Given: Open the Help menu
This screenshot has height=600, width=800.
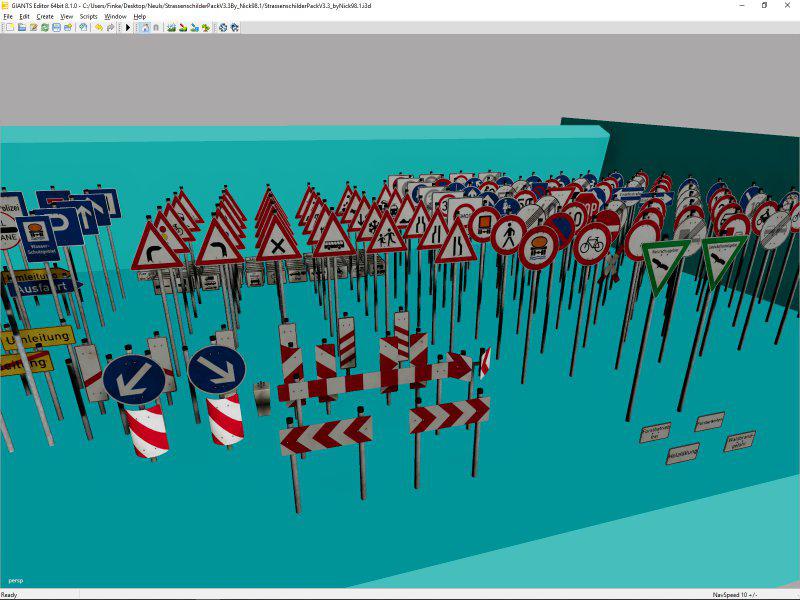Looking at the screenshot, I should 140,17.
